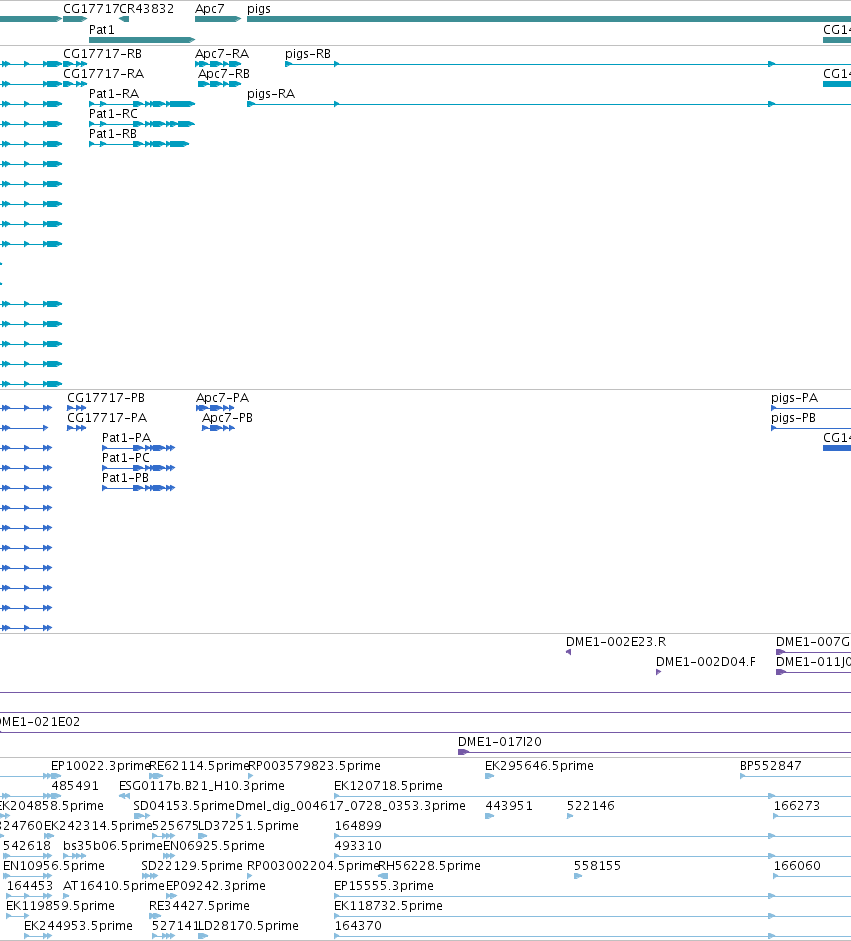Click the pigs-RA transcript label
The image size is (851, 941).
(271, 94)
